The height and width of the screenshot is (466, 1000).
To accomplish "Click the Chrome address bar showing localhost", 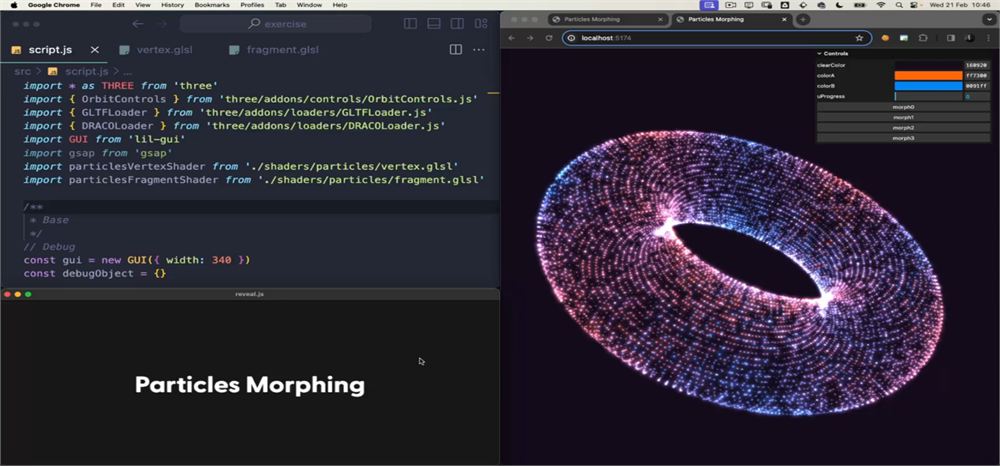I will [x=716, y=38].
